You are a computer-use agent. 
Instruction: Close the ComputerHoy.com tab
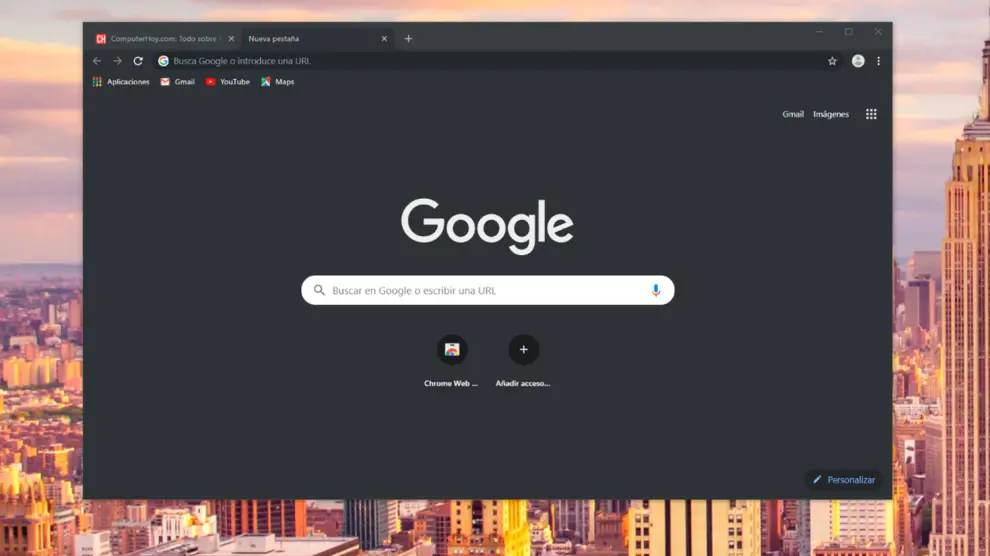point(231,39)
